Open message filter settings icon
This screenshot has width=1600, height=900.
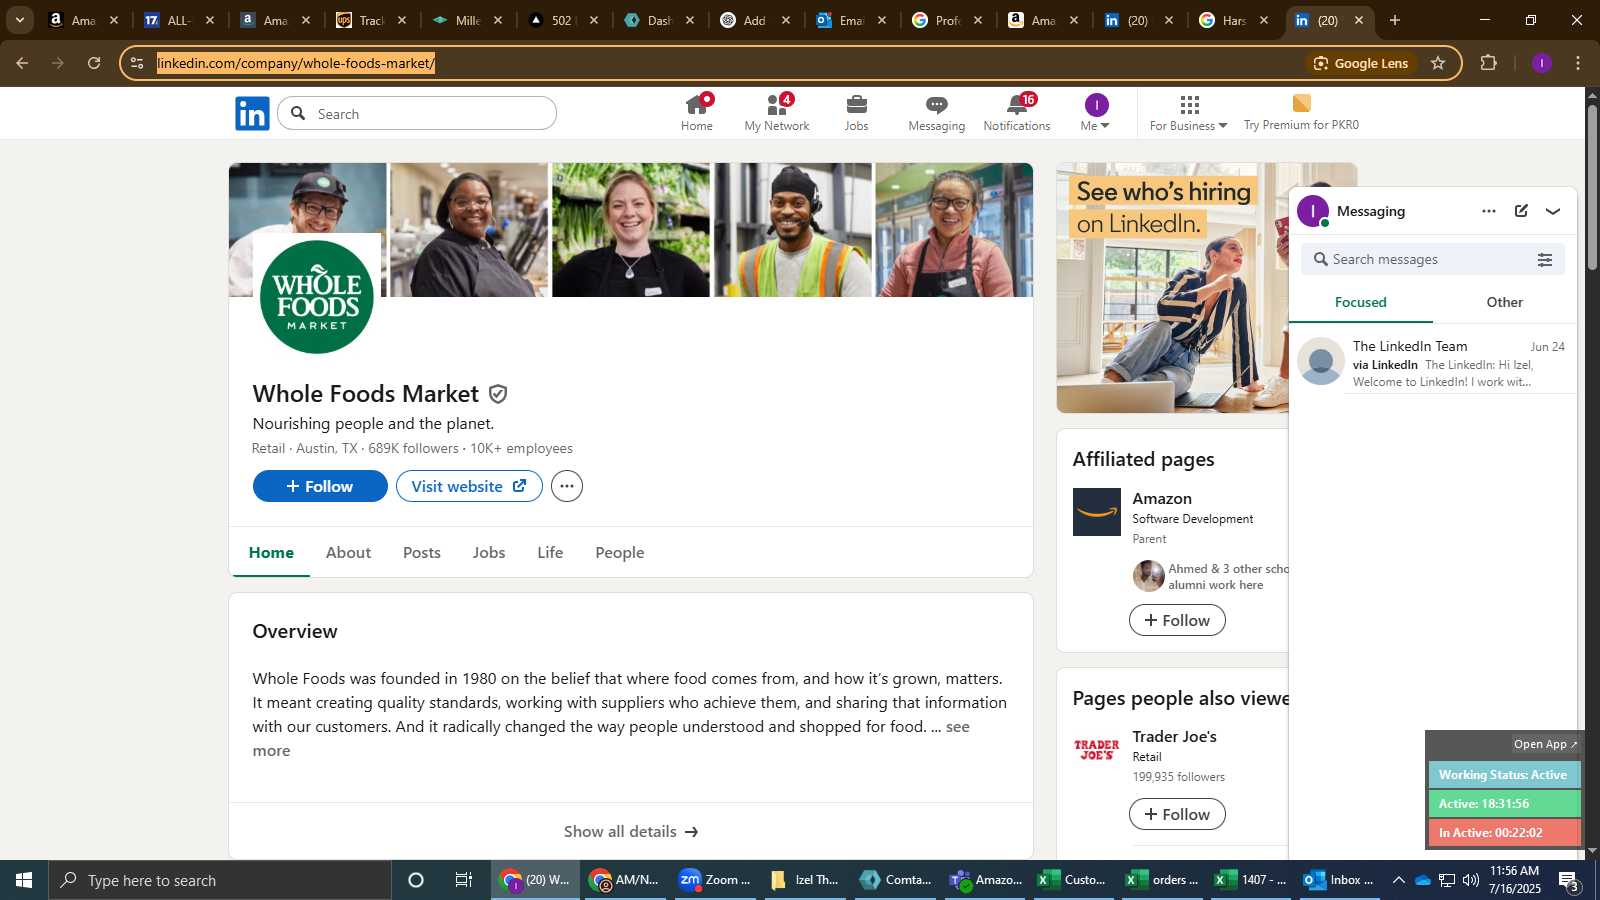[x=1545, y=259]
